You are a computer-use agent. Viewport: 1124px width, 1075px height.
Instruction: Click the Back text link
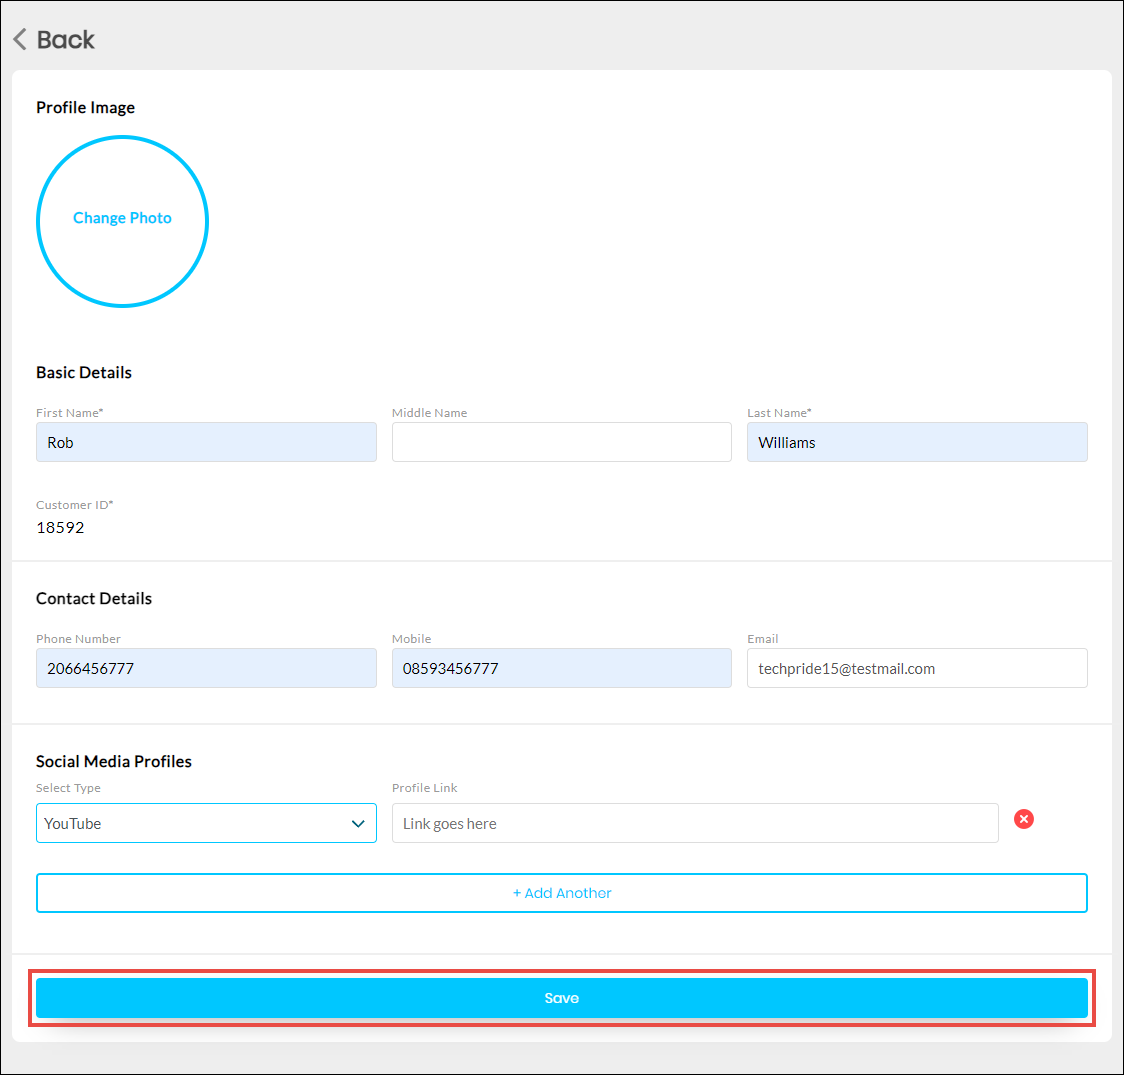tap(66, 40)
